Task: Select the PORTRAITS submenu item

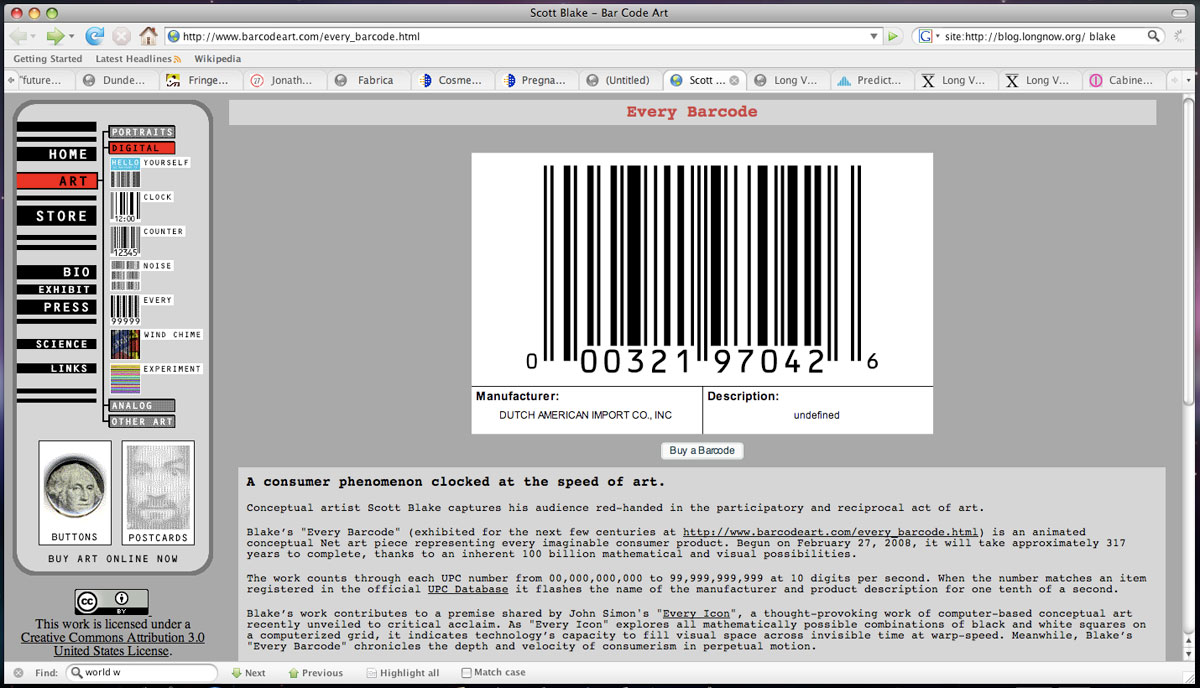Action: [x=142, y=132]
